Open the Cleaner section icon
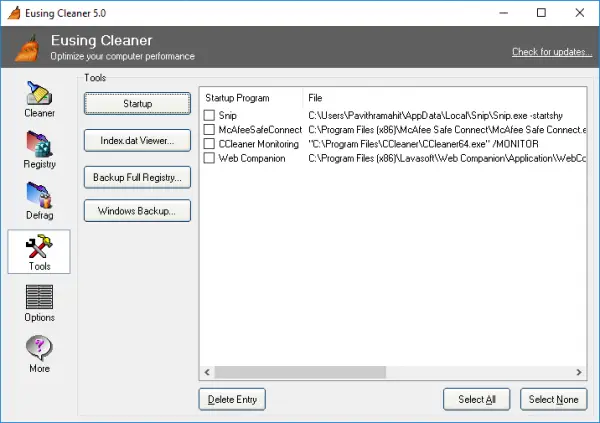Image resolution: width=600 pixels, height=423 pixels. [x=39, y=93]
